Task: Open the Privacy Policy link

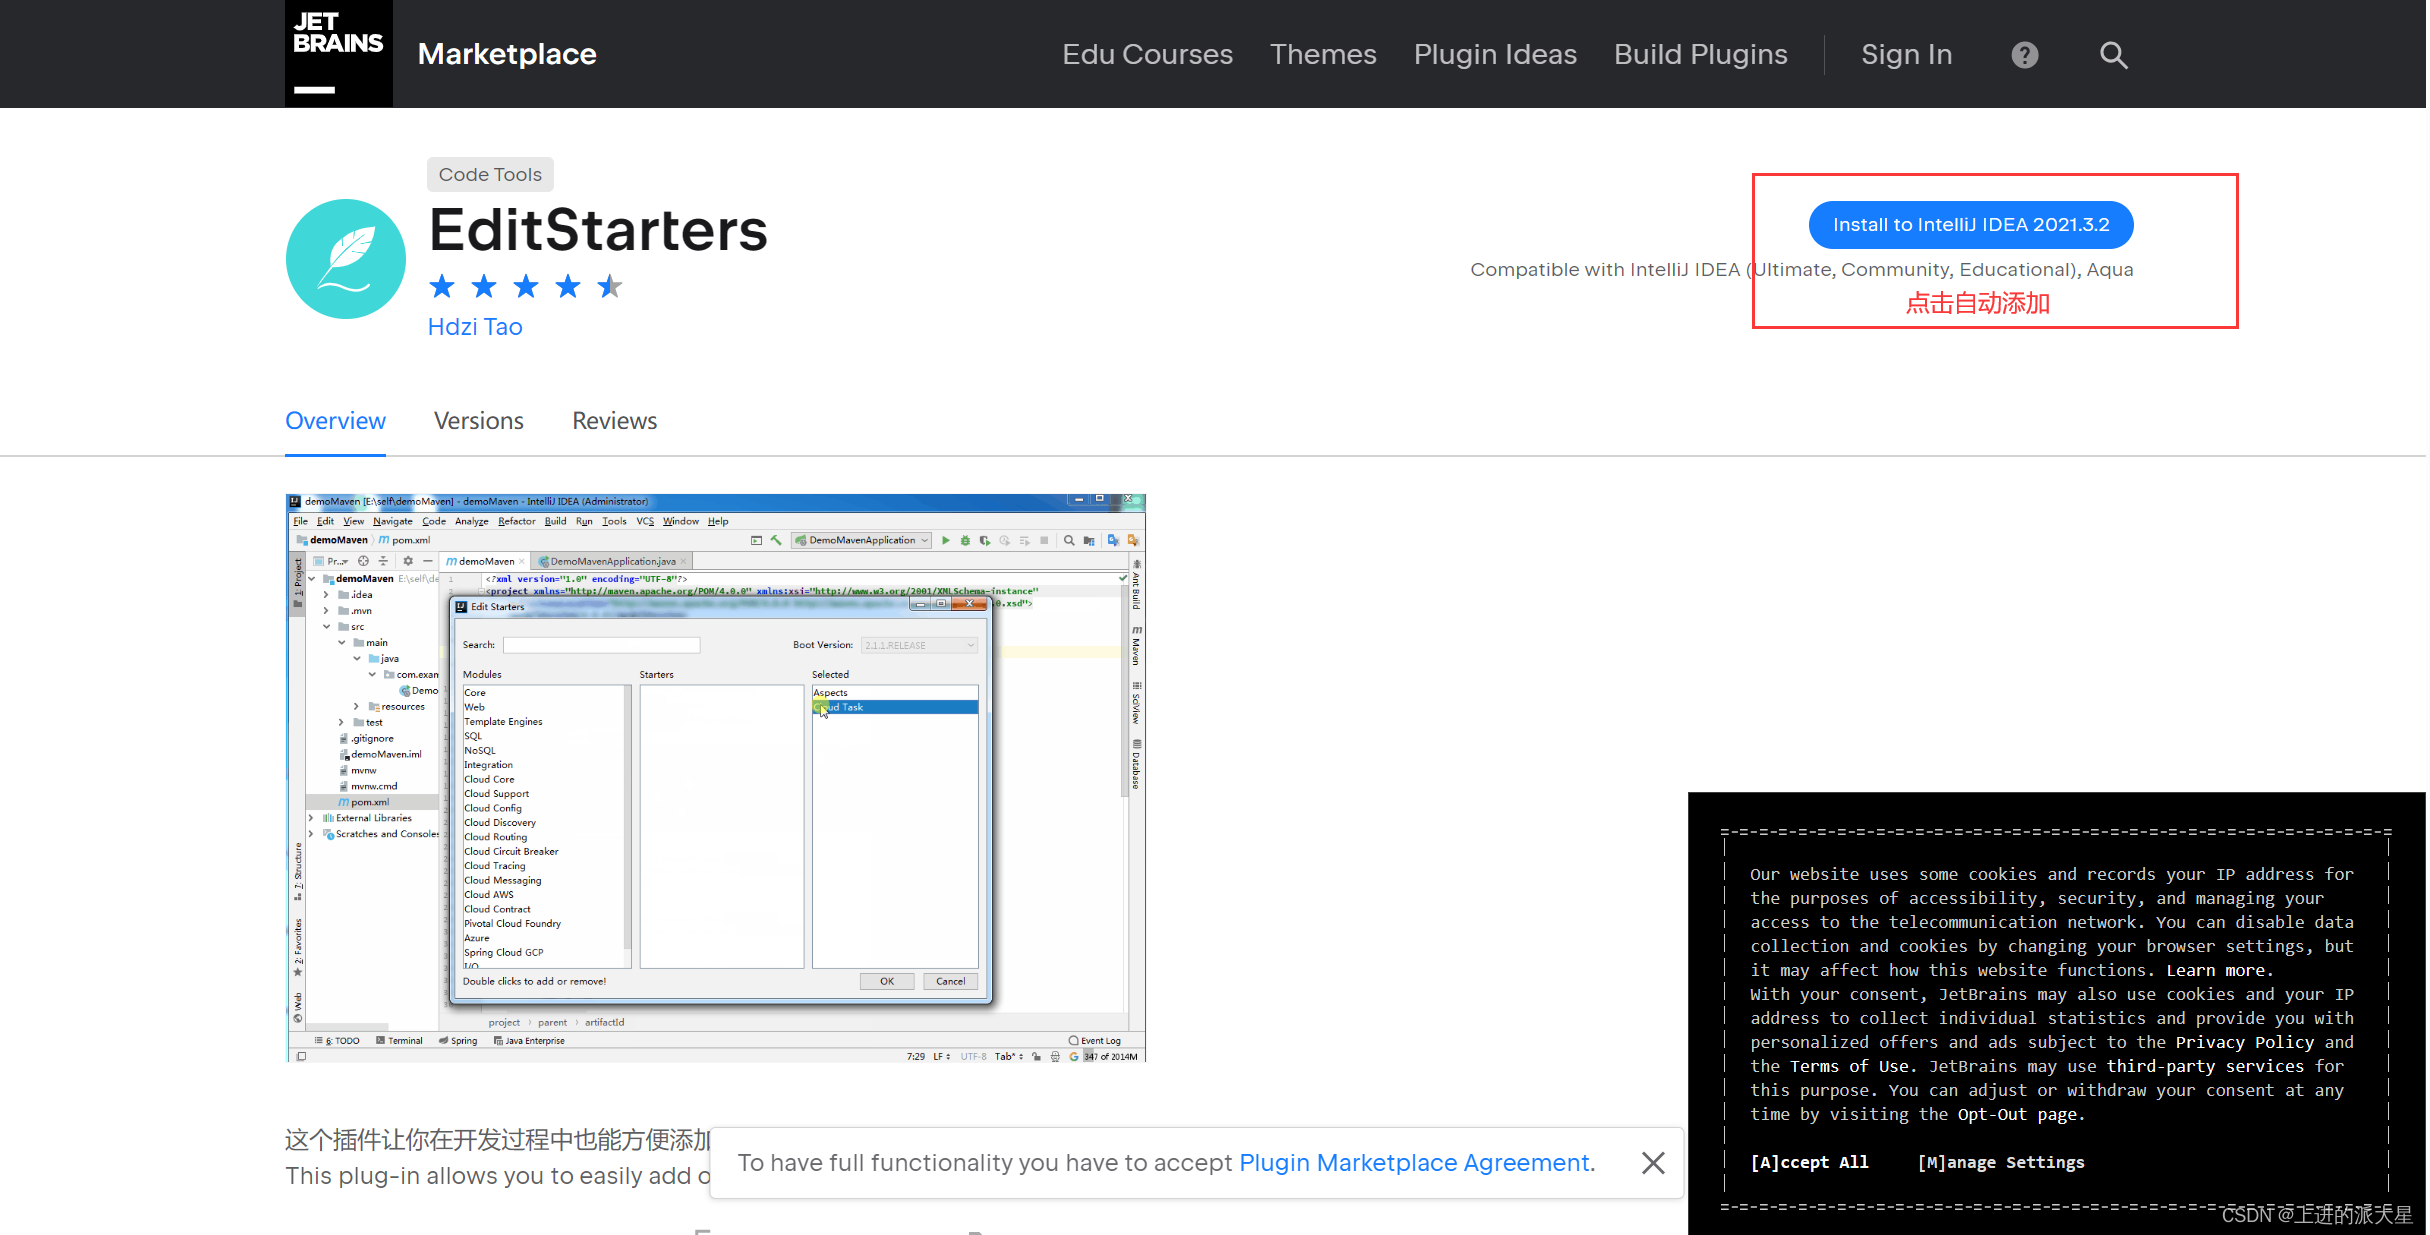Action: pos(2245,1042)
